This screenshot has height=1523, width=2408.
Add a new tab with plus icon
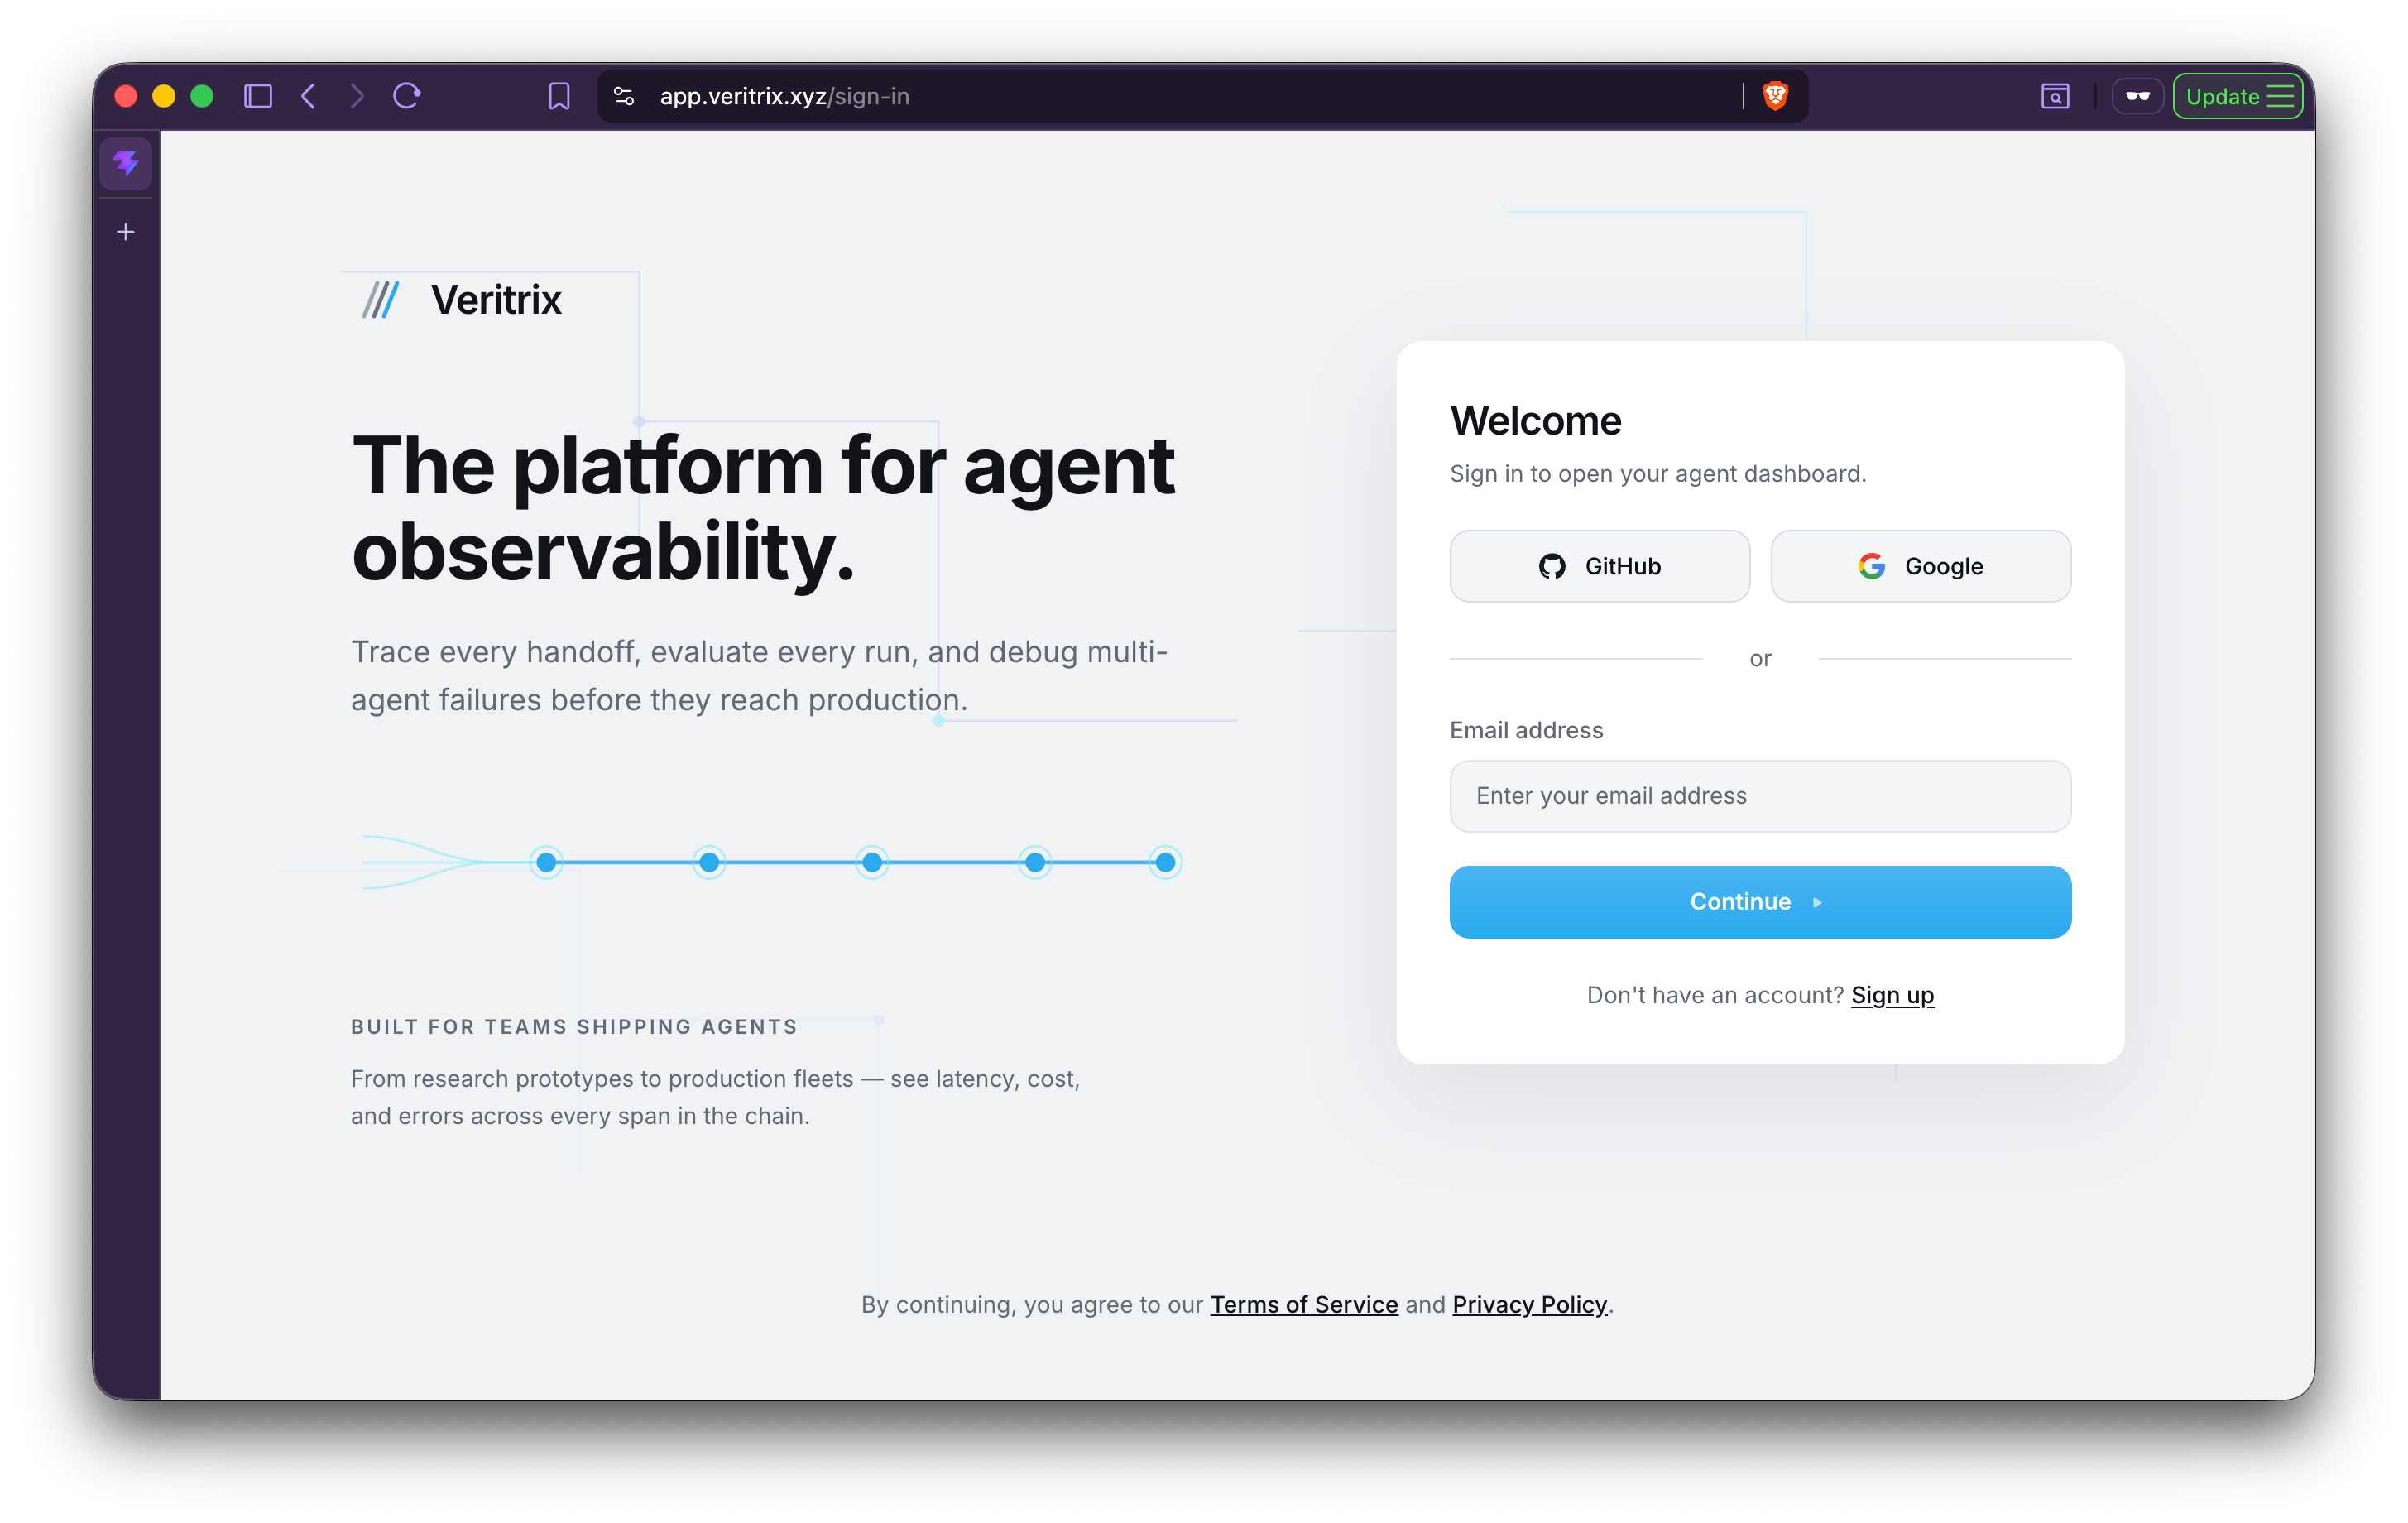click(x=126, y=232)
